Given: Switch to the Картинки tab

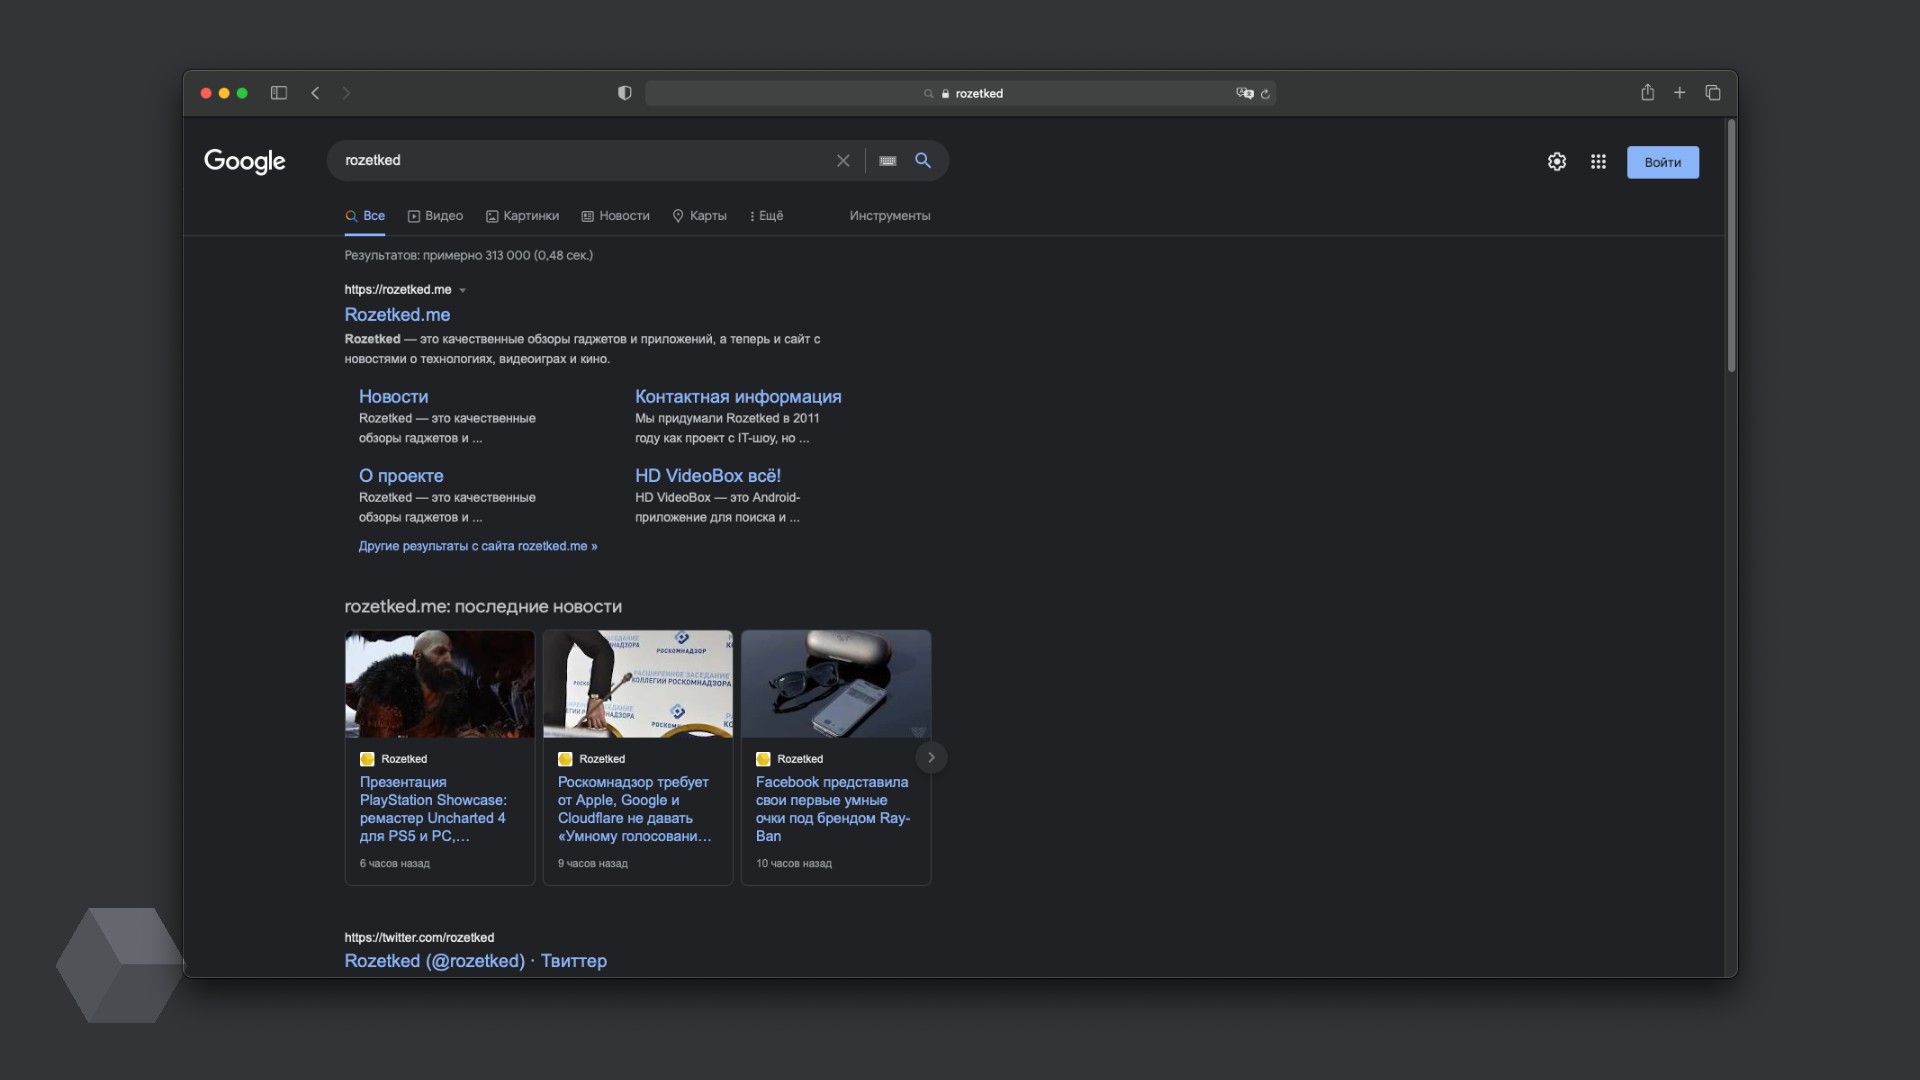Looking at the screenshot, I should [x=522, y=216].
